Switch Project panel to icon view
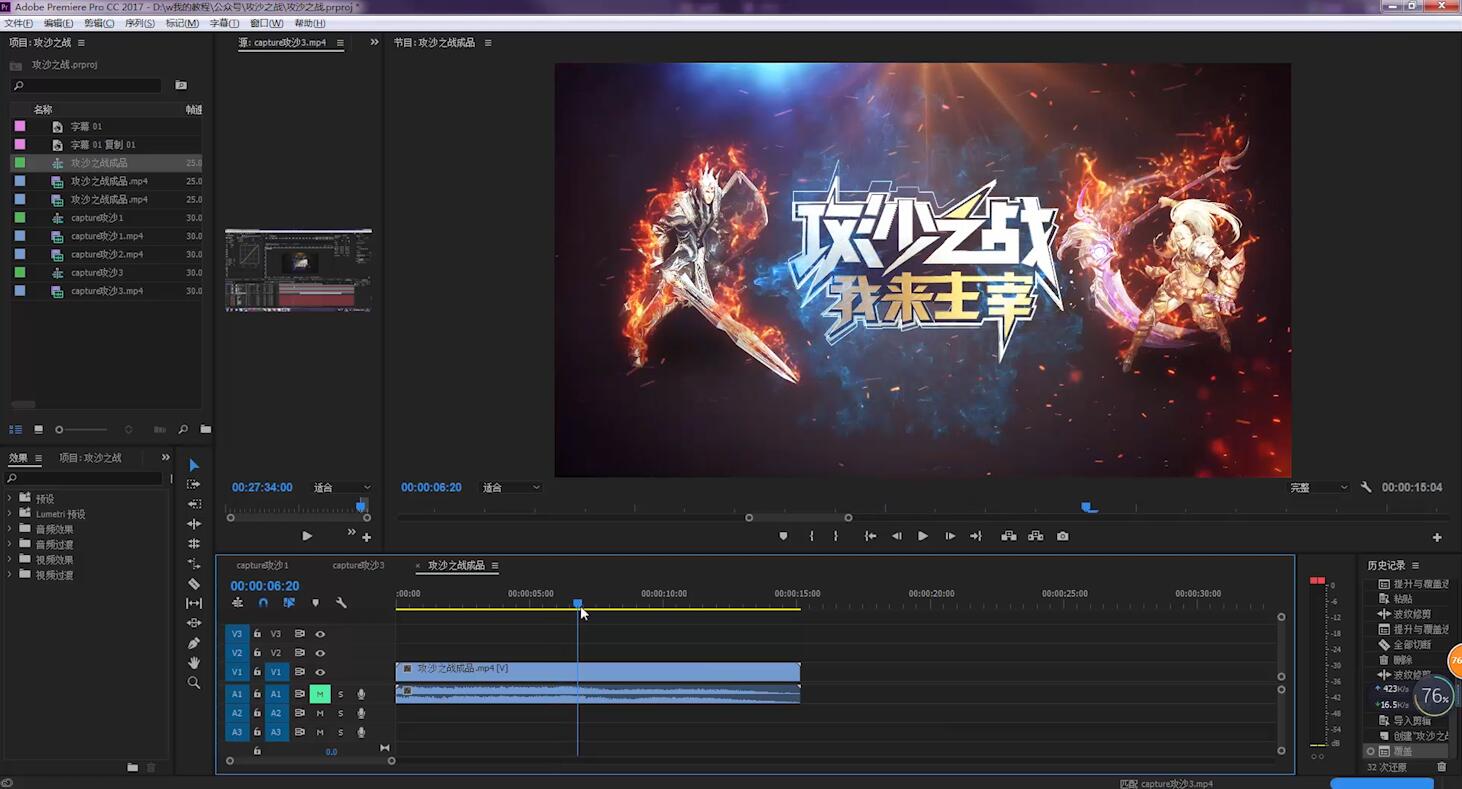This screenshot has width=1462, height=789. point(38,429)
